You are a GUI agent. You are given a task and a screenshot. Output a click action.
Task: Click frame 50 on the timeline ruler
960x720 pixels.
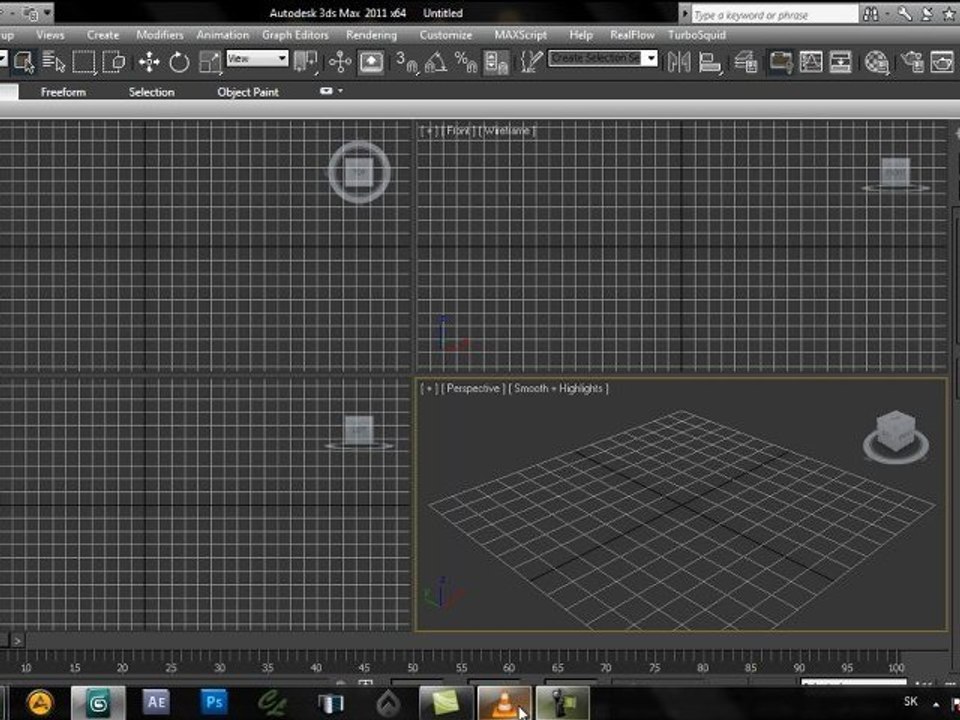click(x=413, y=667)
